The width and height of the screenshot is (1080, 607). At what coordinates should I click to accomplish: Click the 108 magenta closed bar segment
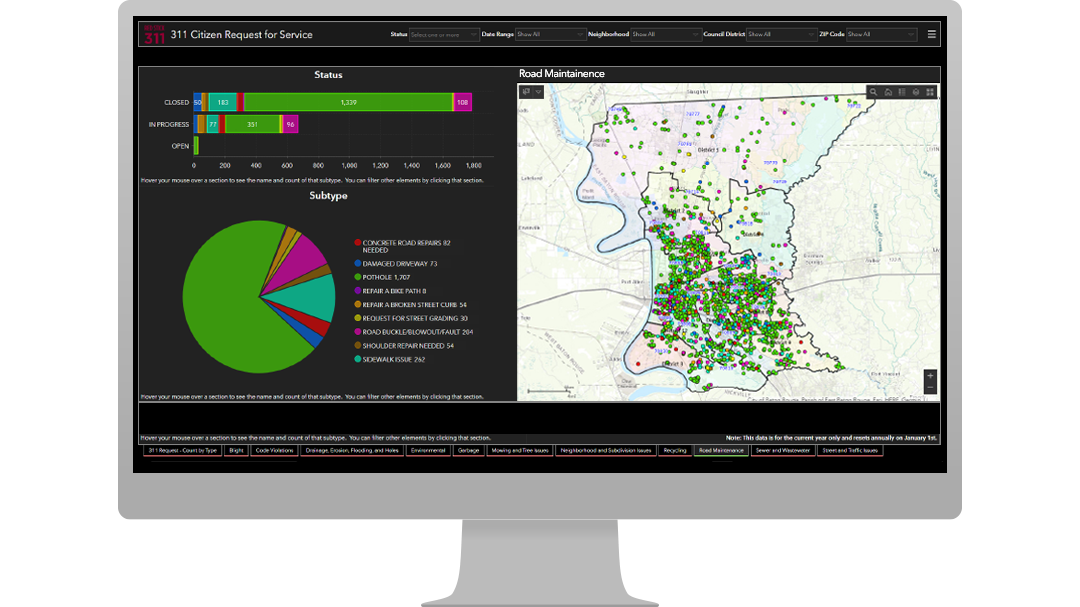click(x=463, y=102)
